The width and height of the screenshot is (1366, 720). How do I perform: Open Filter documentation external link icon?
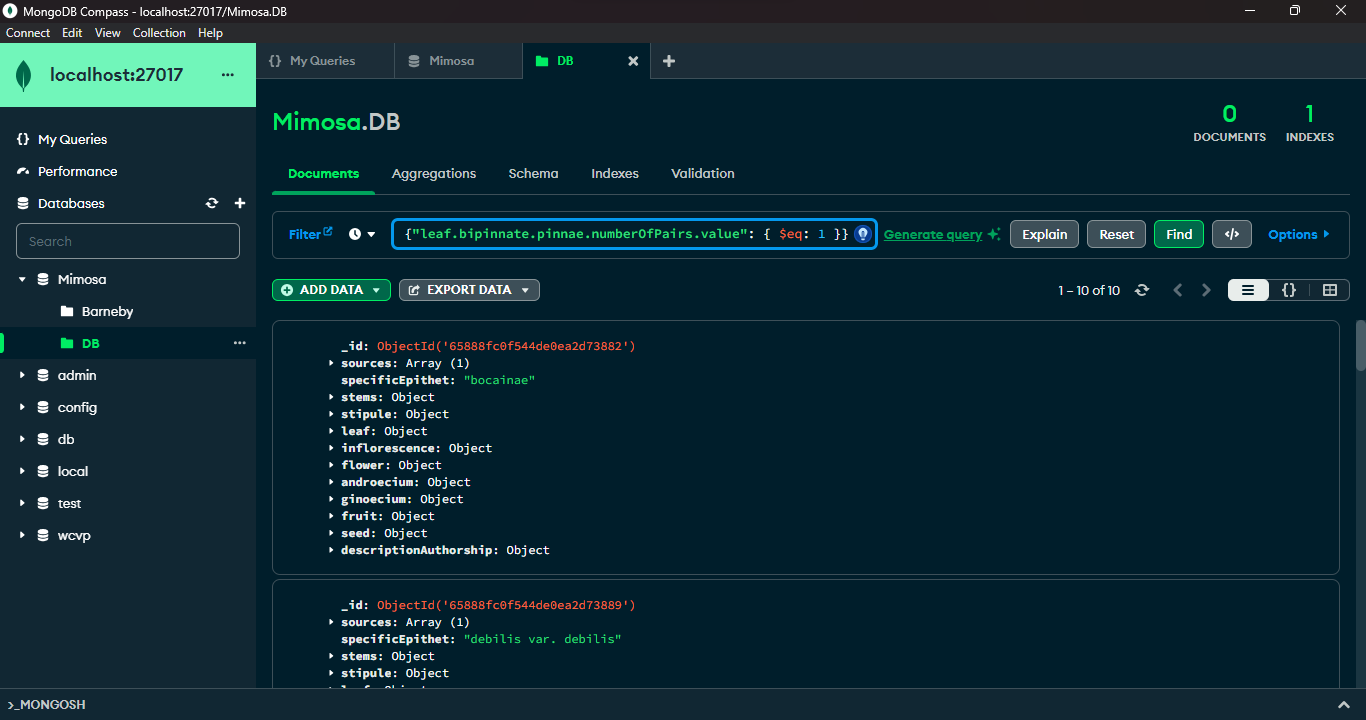tap(328, 232)
